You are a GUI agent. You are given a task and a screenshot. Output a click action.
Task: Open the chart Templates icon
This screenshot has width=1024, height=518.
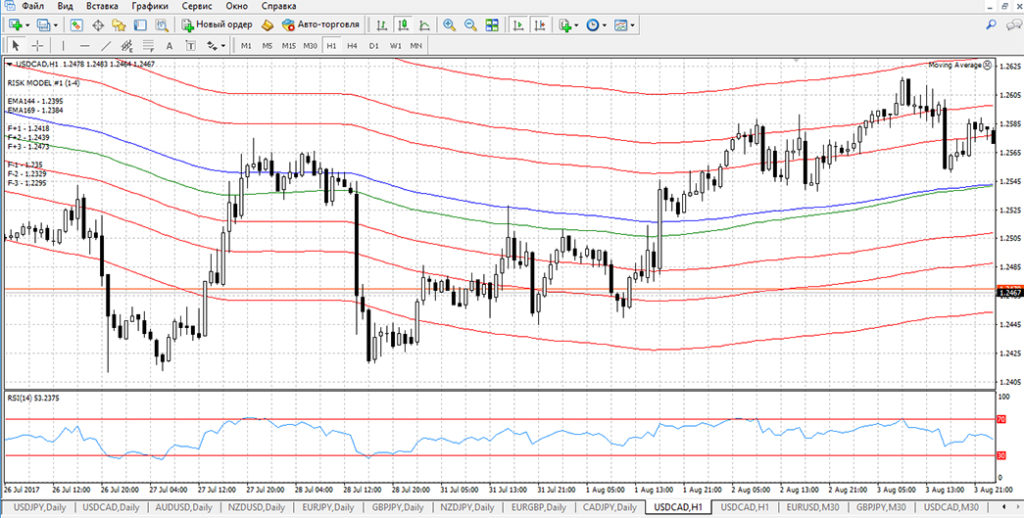pos(620,25)
